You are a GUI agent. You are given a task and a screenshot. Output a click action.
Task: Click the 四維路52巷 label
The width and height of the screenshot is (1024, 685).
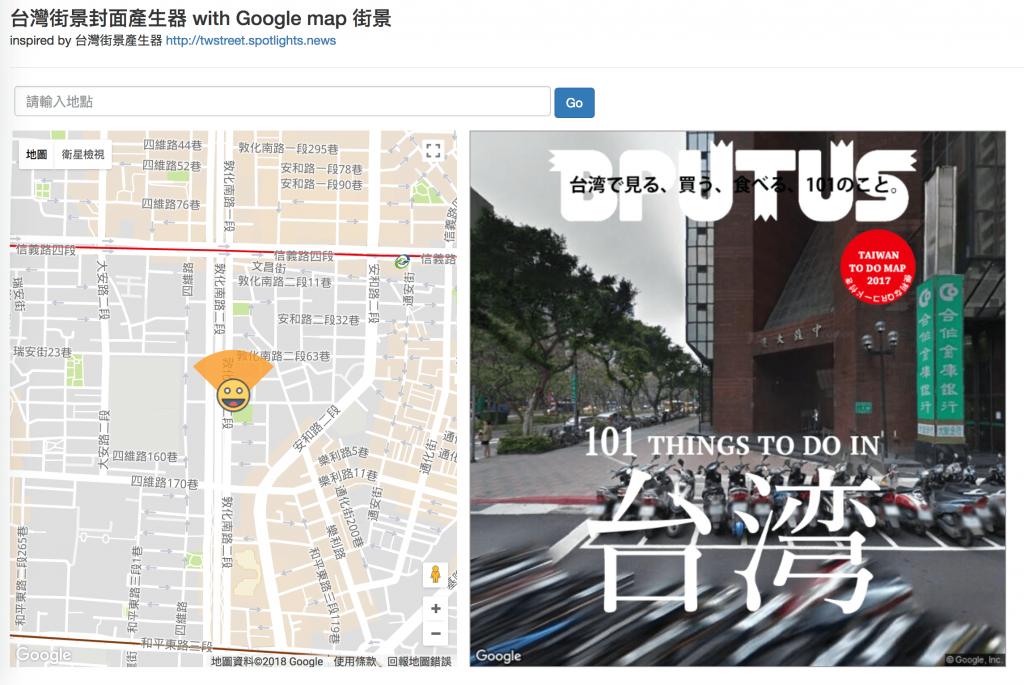(x=172, y=165)
